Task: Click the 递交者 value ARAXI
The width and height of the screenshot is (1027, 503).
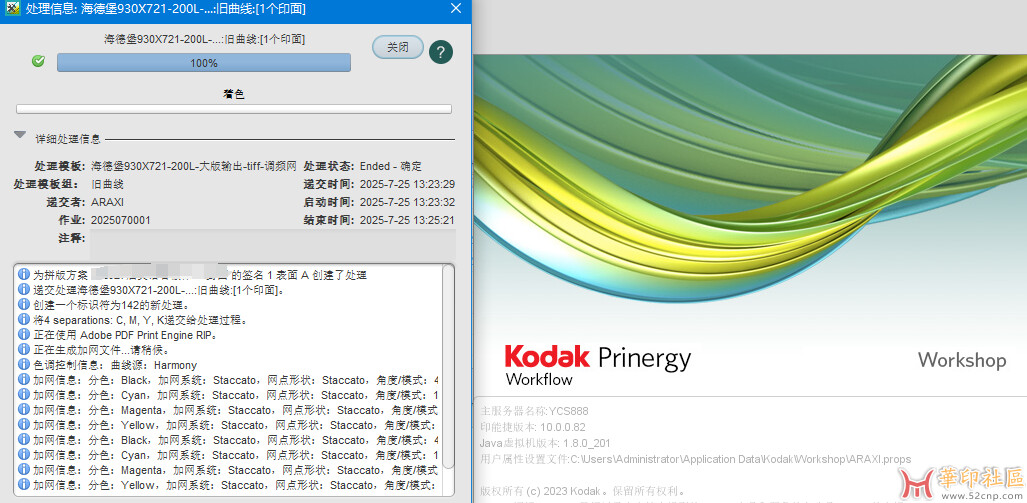Action: tap(107, 202)
